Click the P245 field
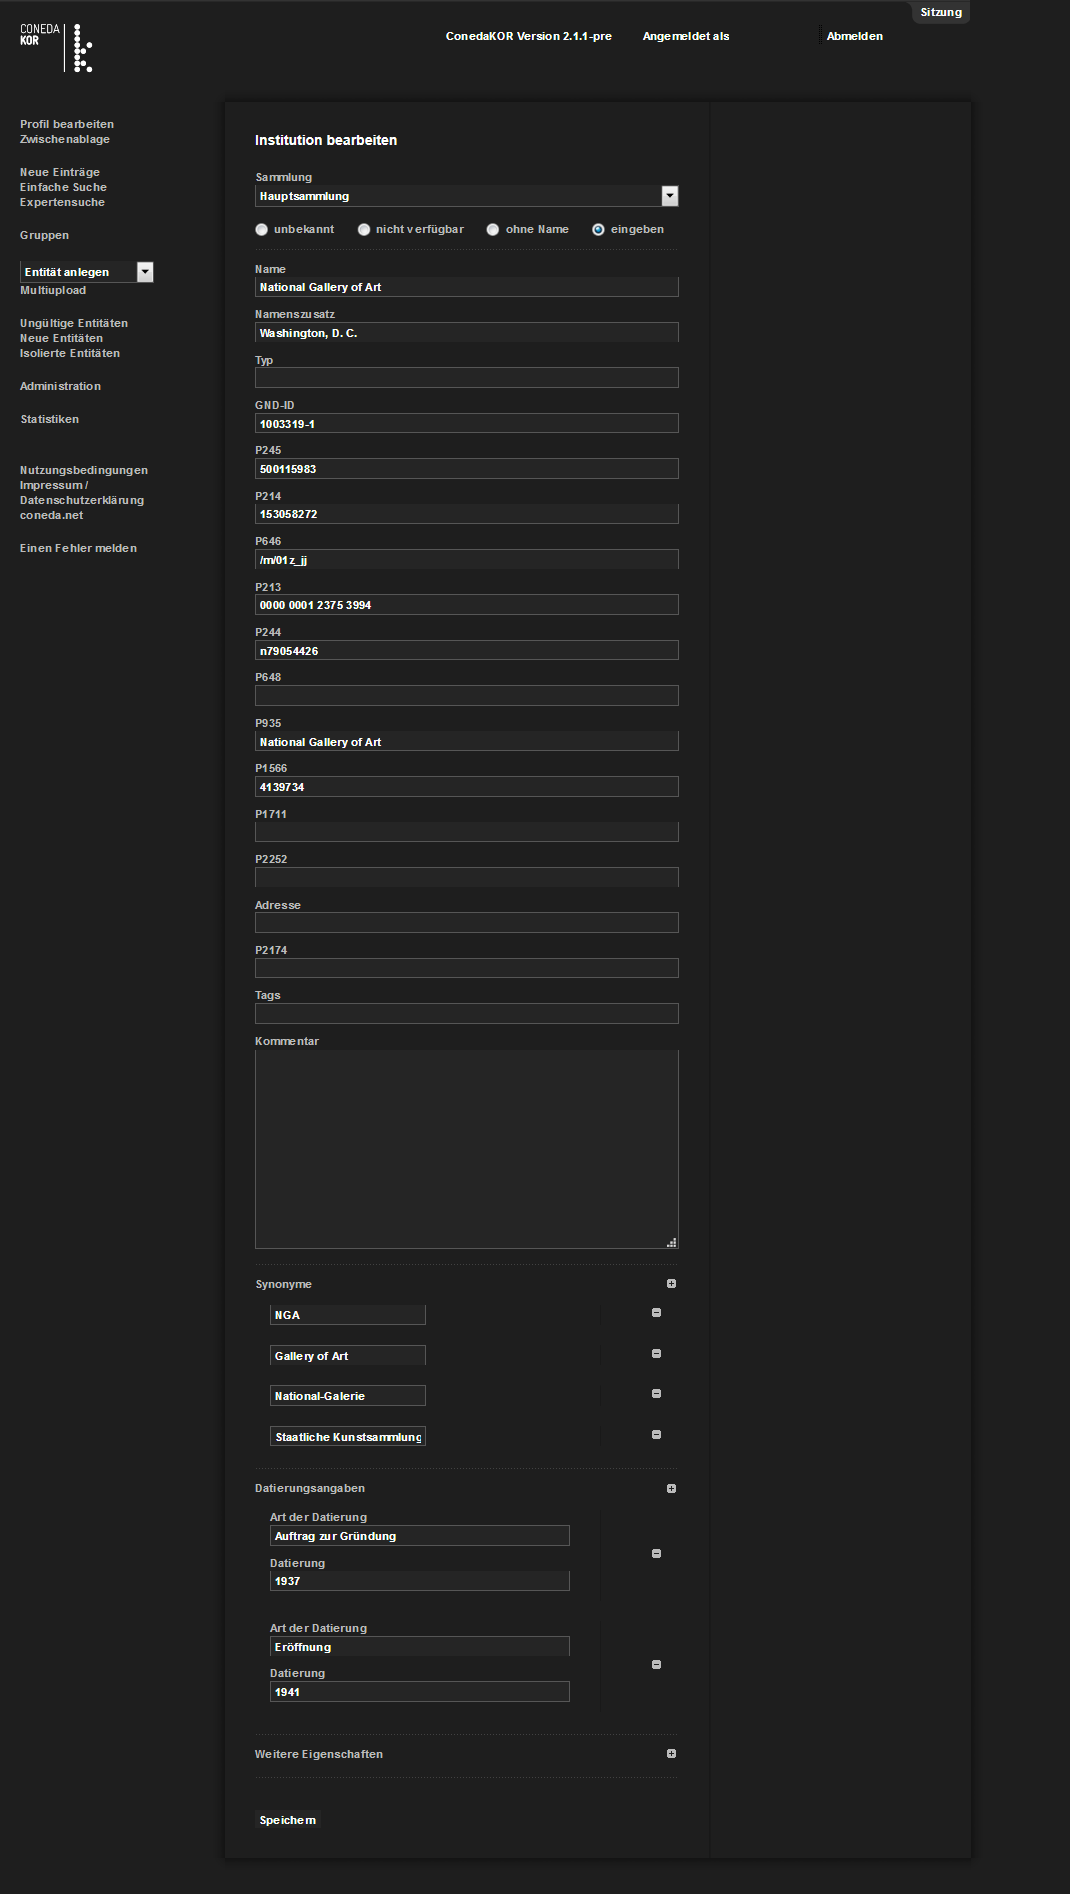Viewport: 1070px width, 1894px height. point(467,469)
